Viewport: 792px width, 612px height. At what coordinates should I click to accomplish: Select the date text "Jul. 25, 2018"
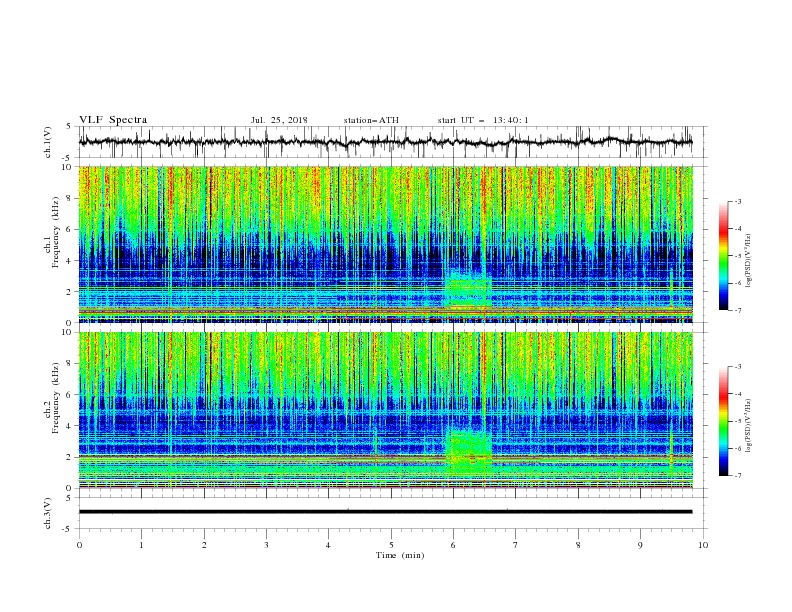[279, 120]
